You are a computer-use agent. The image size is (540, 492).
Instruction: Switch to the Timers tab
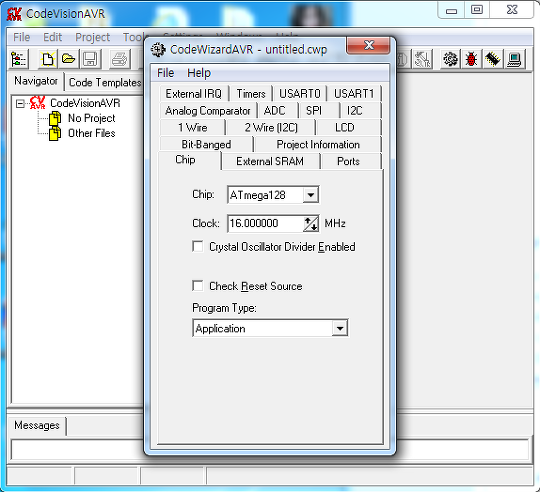(x=251, y=94)
